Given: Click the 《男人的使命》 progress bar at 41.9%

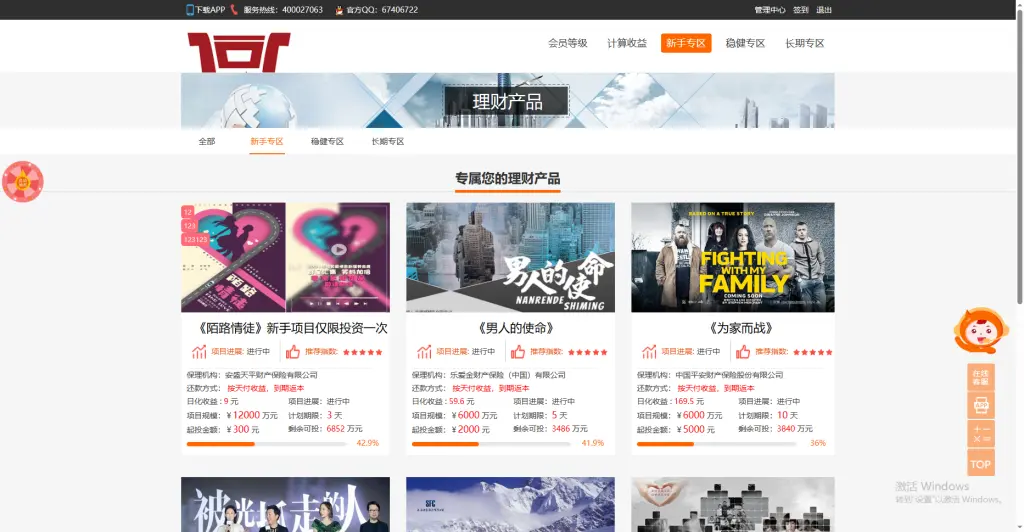Looking at the screenshot, I should point(490,443).
